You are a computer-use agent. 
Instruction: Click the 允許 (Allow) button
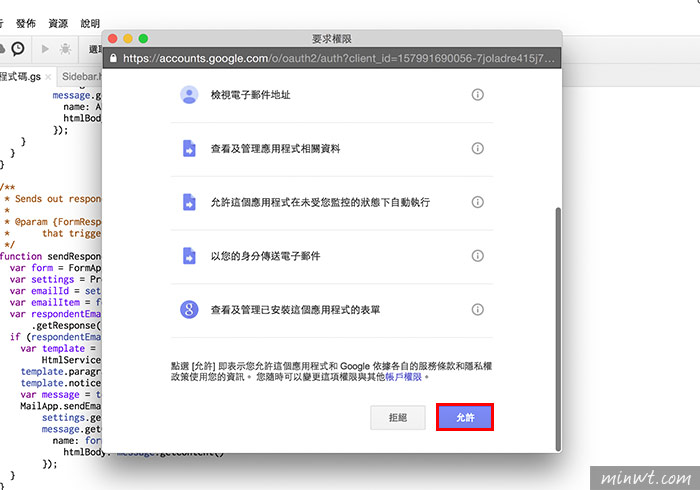pos(465,417)
